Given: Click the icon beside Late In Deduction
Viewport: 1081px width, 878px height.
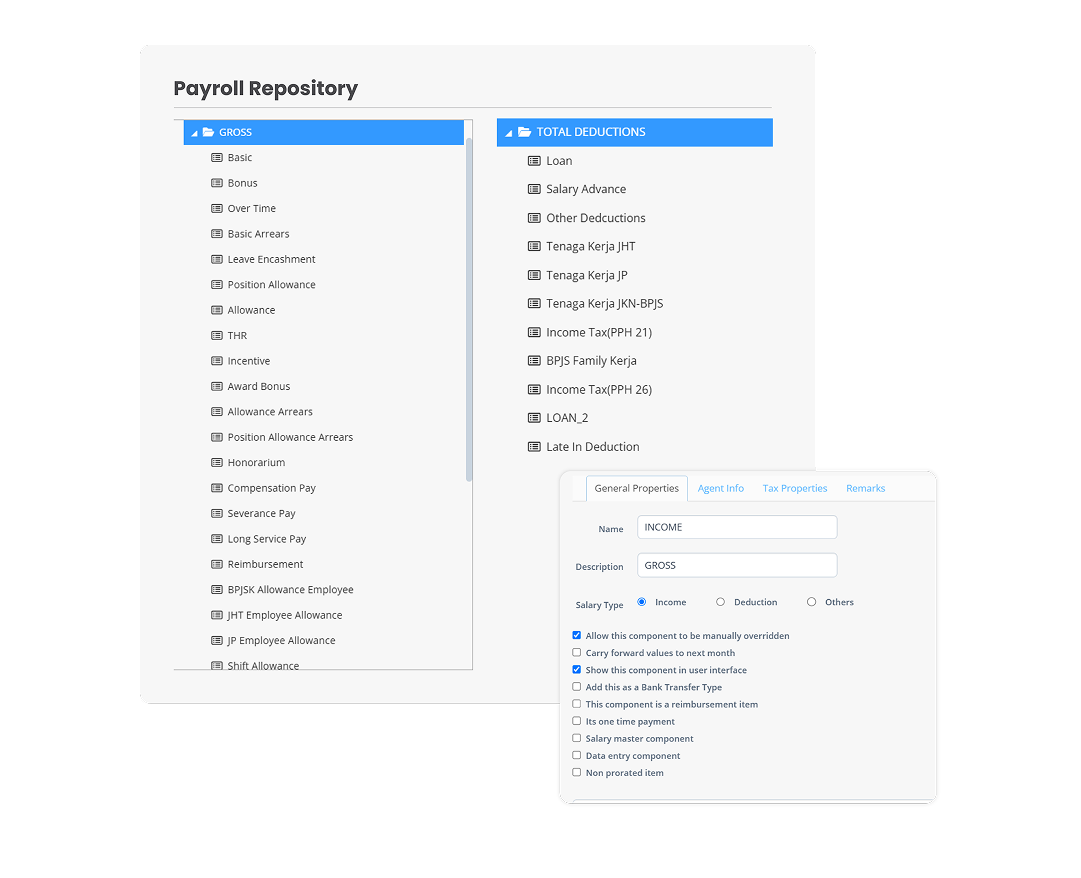Looking at the screenshot, I should pos(534,447).
